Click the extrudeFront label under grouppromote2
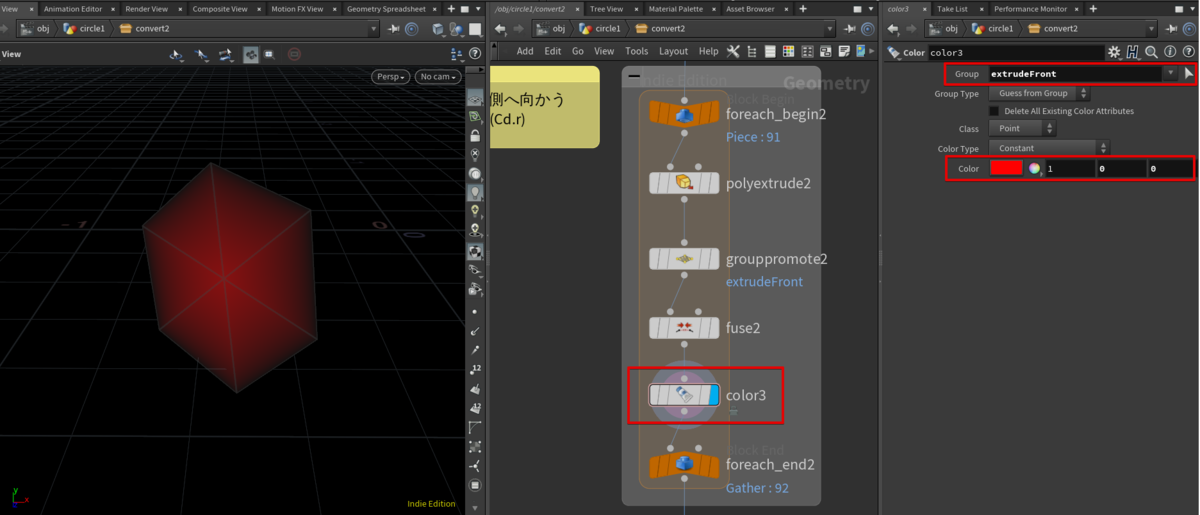 (764, 282)
